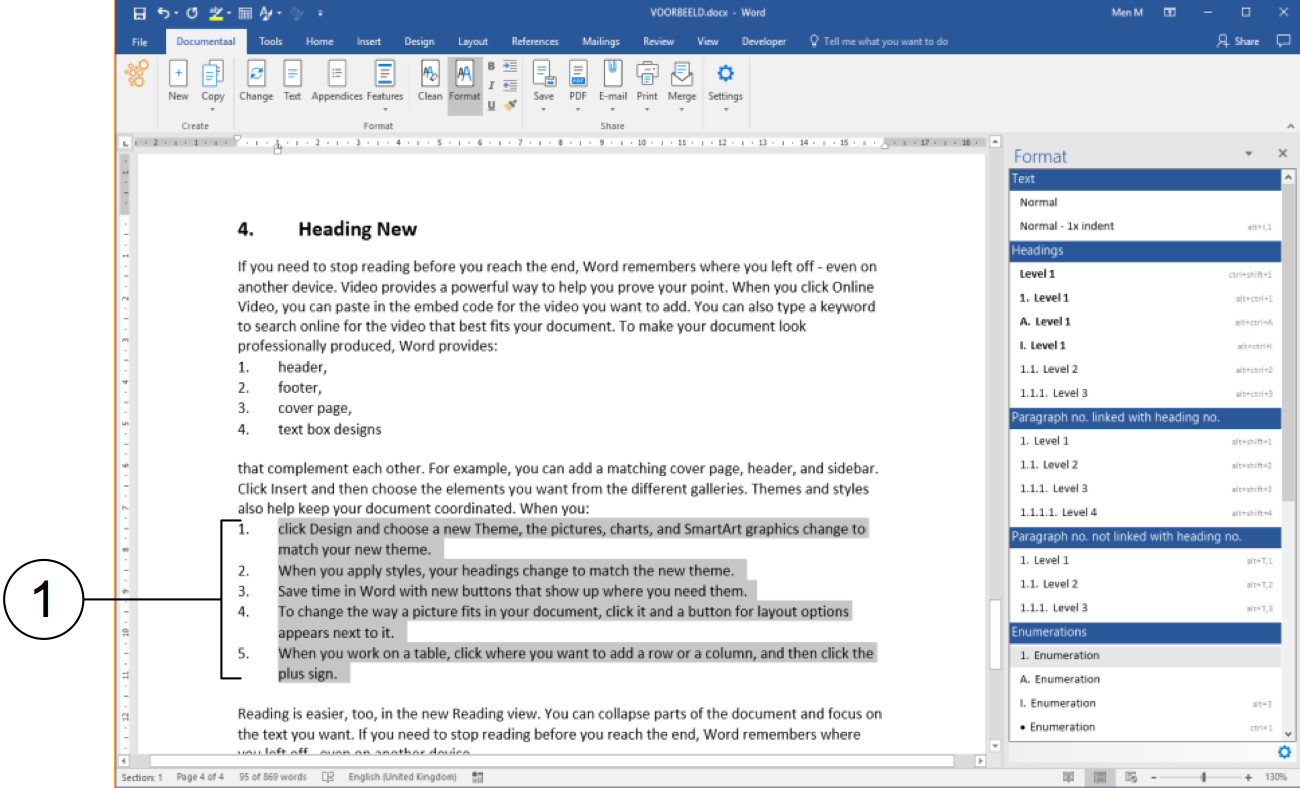Screen dimensions: 1300x788
Task: Open Settings using the ribbon gear icon
Action: pyautogui.click(x=726, y=73)
